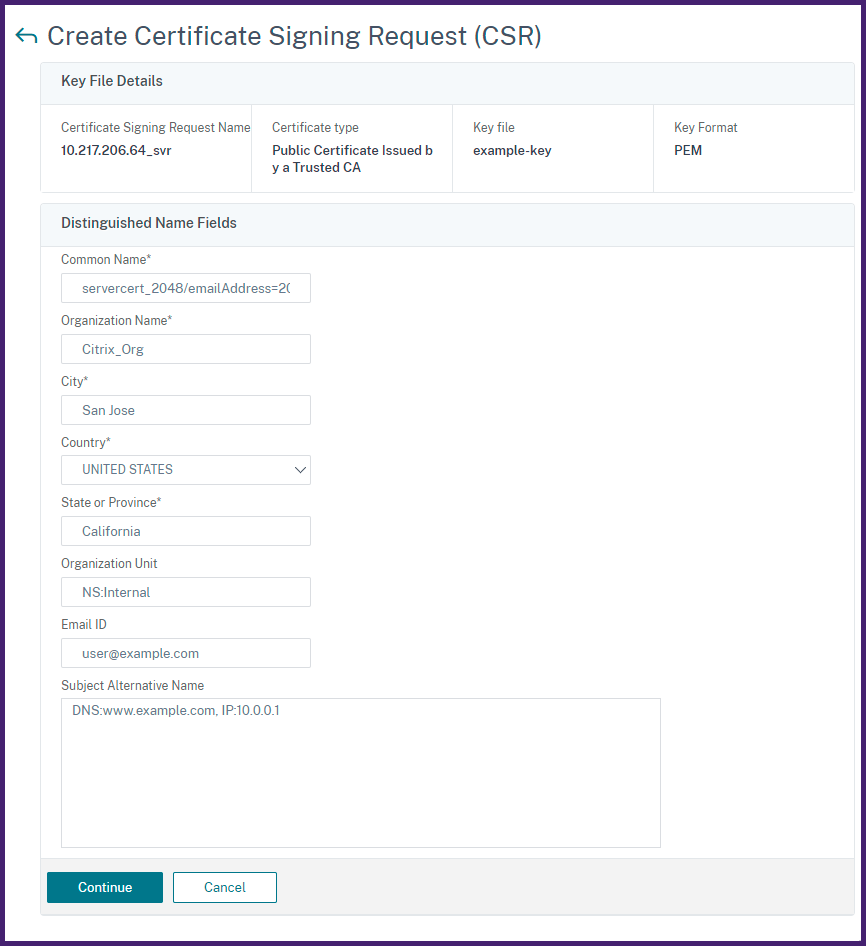Click the "Organization Name*" label
Screen dimensions: 866x946
point(116,320)
